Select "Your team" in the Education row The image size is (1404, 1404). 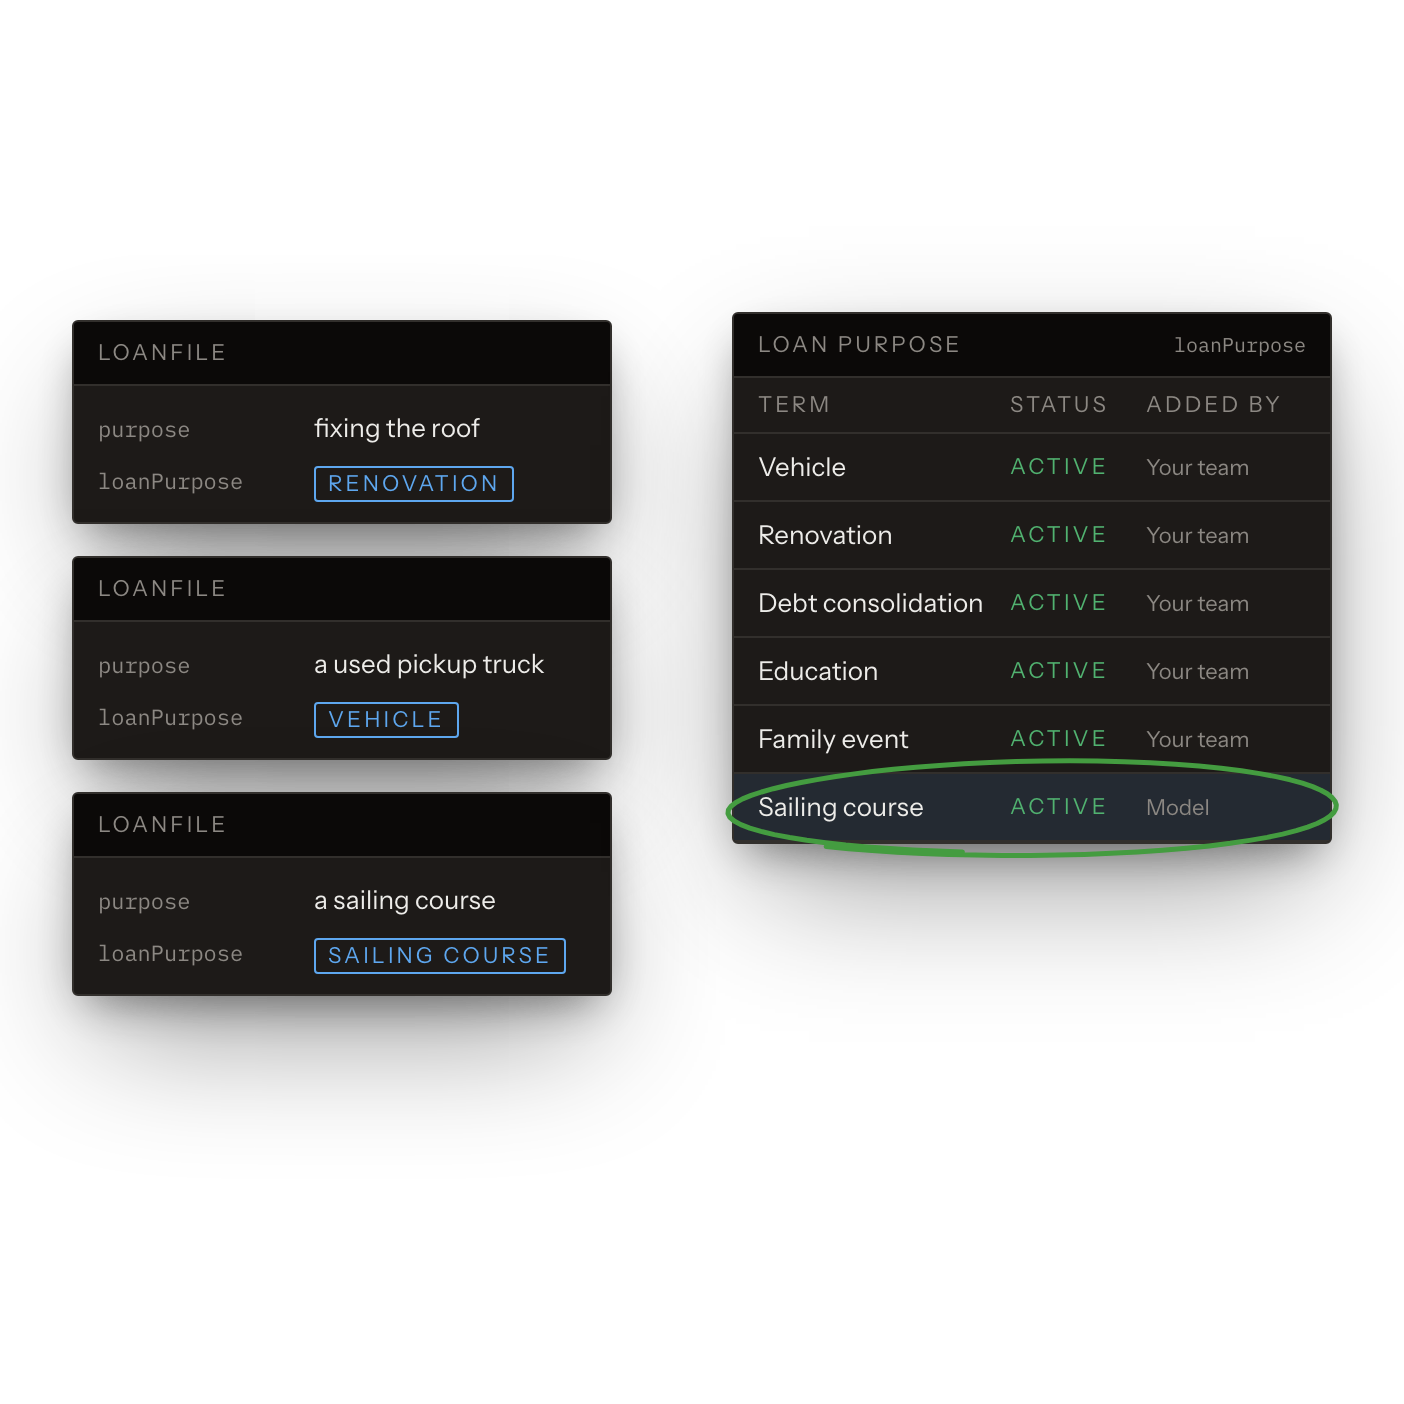pyautogui.click(x=1197, y=672)
